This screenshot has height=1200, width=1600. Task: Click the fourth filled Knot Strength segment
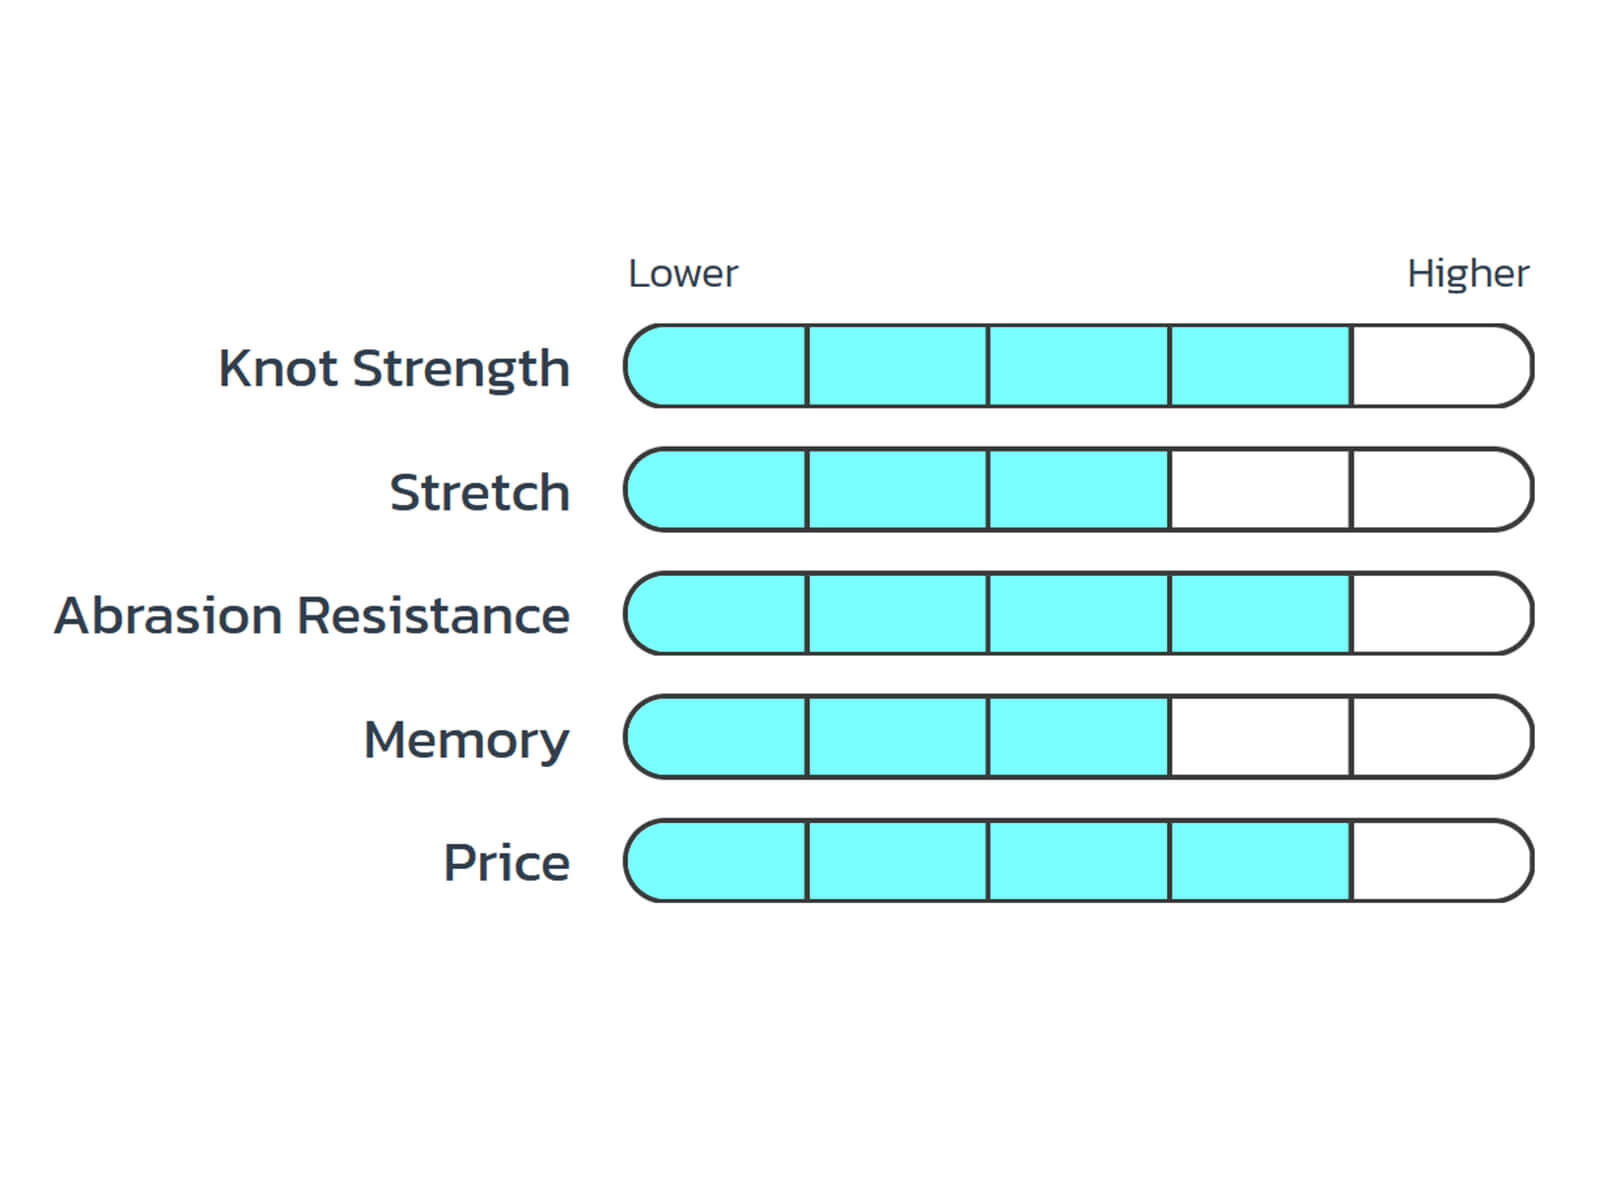pos(1260,366)
